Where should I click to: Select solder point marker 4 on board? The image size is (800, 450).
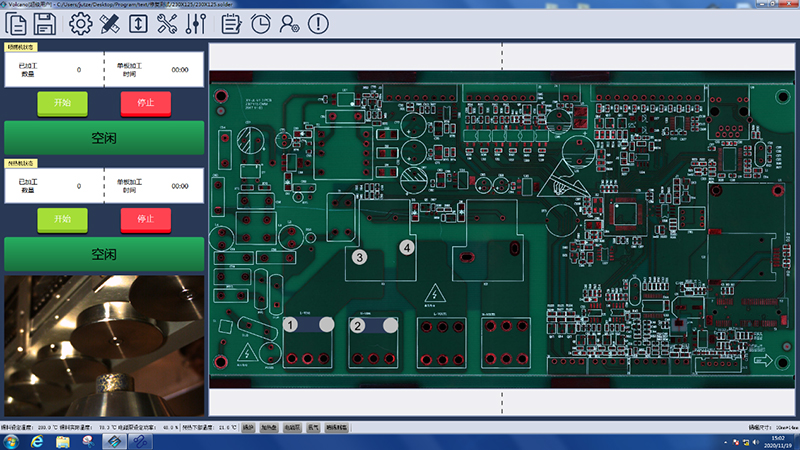[407, 246]
